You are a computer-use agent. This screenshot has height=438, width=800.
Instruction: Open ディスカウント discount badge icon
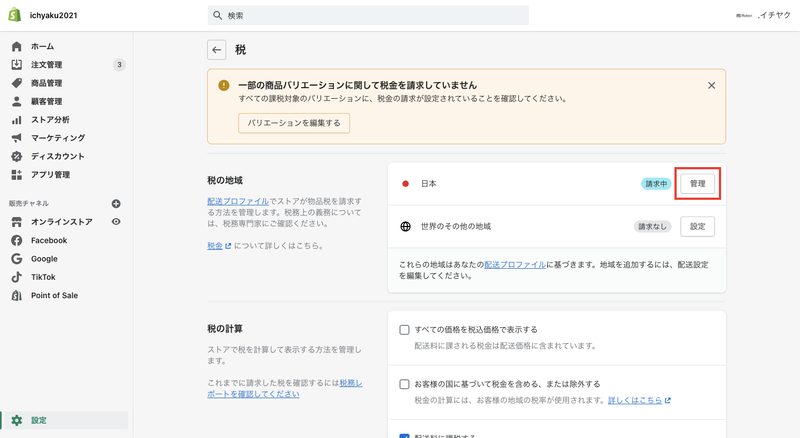[17, 156]
